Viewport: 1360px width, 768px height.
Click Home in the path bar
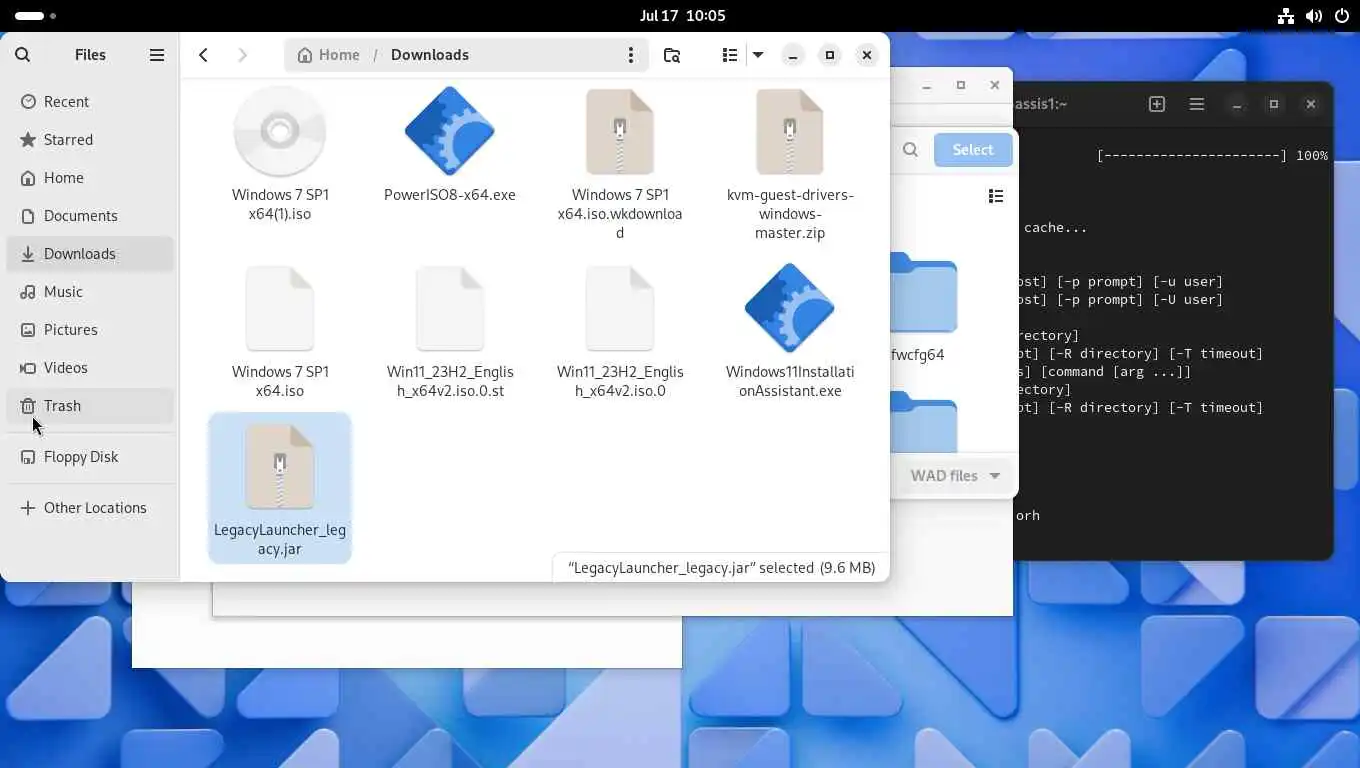coord(328,55)
